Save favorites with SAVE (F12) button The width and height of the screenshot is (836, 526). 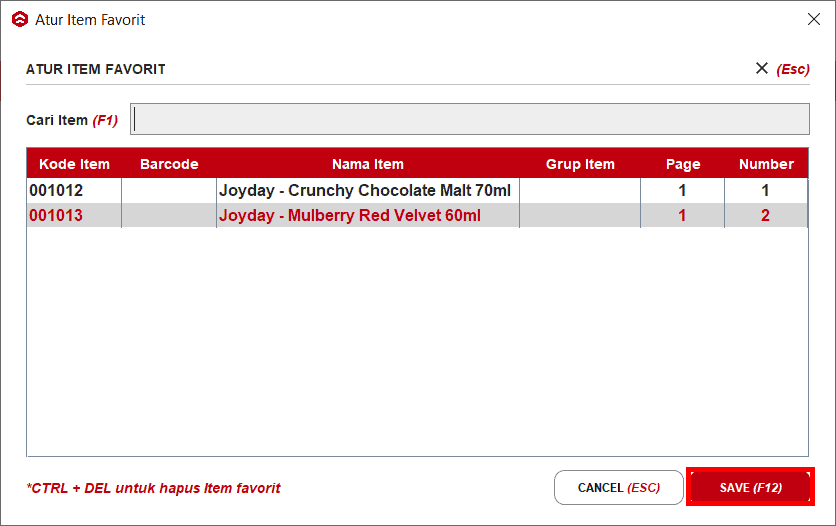click(750, 487)
